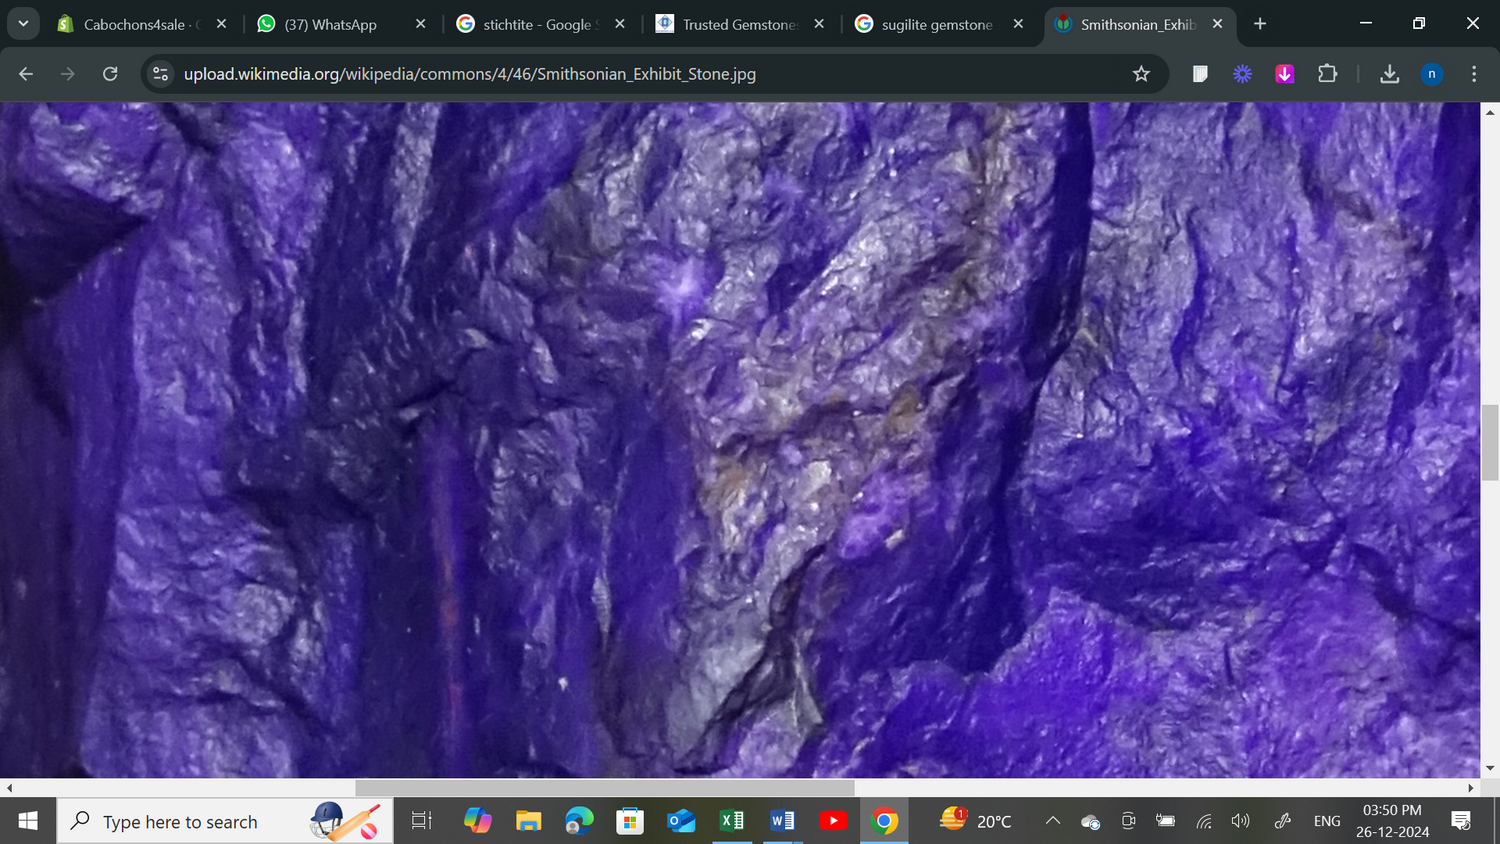Reload the current page
Viewport: 1500px width, 844px height.
[x=110, y=74]
